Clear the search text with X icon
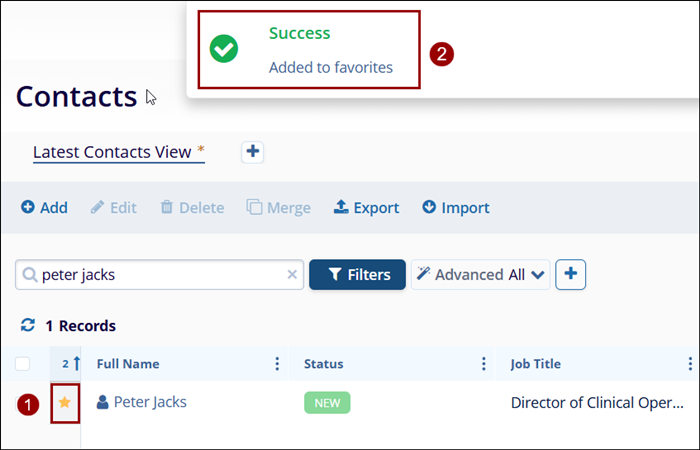This screenshot has width=700, height=450. tap(292, 275)
